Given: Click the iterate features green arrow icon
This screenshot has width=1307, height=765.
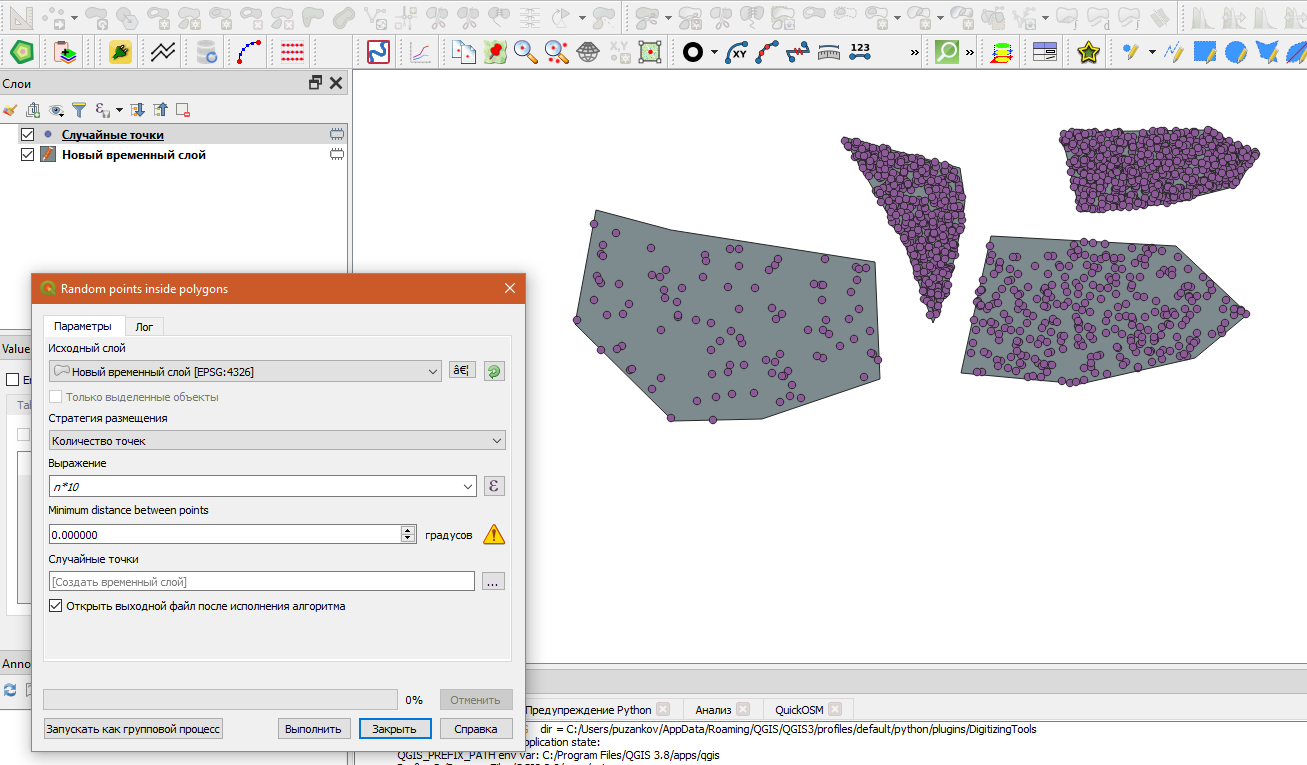Looking at the screenshot, I should (494, 372).
